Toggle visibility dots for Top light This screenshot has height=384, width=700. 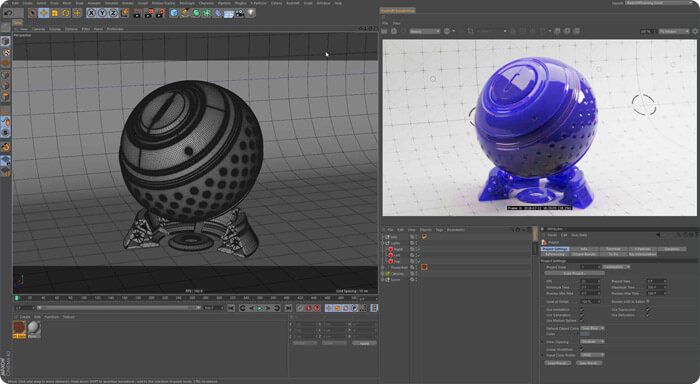(x=416, y=261)
